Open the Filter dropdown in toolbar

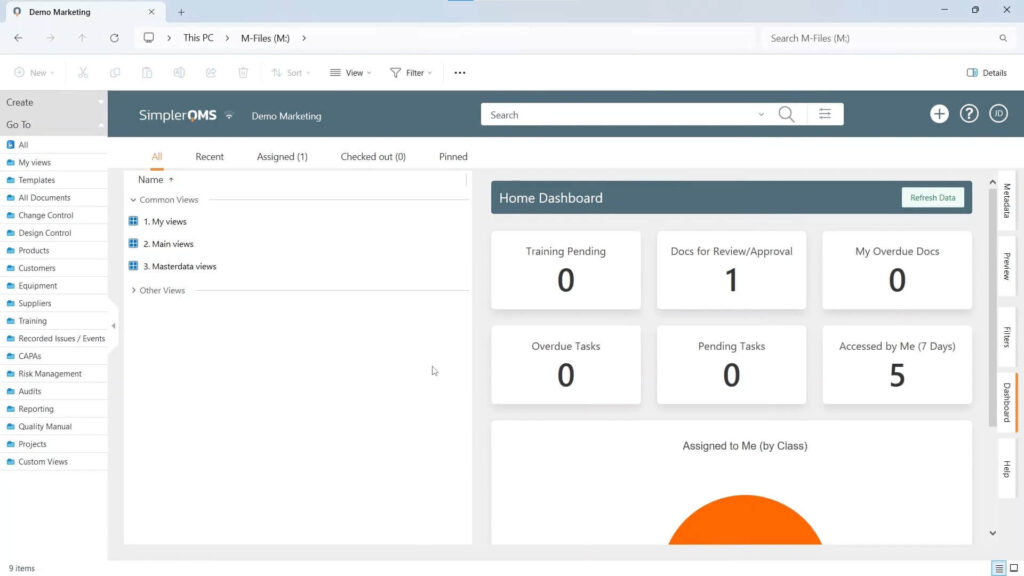coord(411,73)
